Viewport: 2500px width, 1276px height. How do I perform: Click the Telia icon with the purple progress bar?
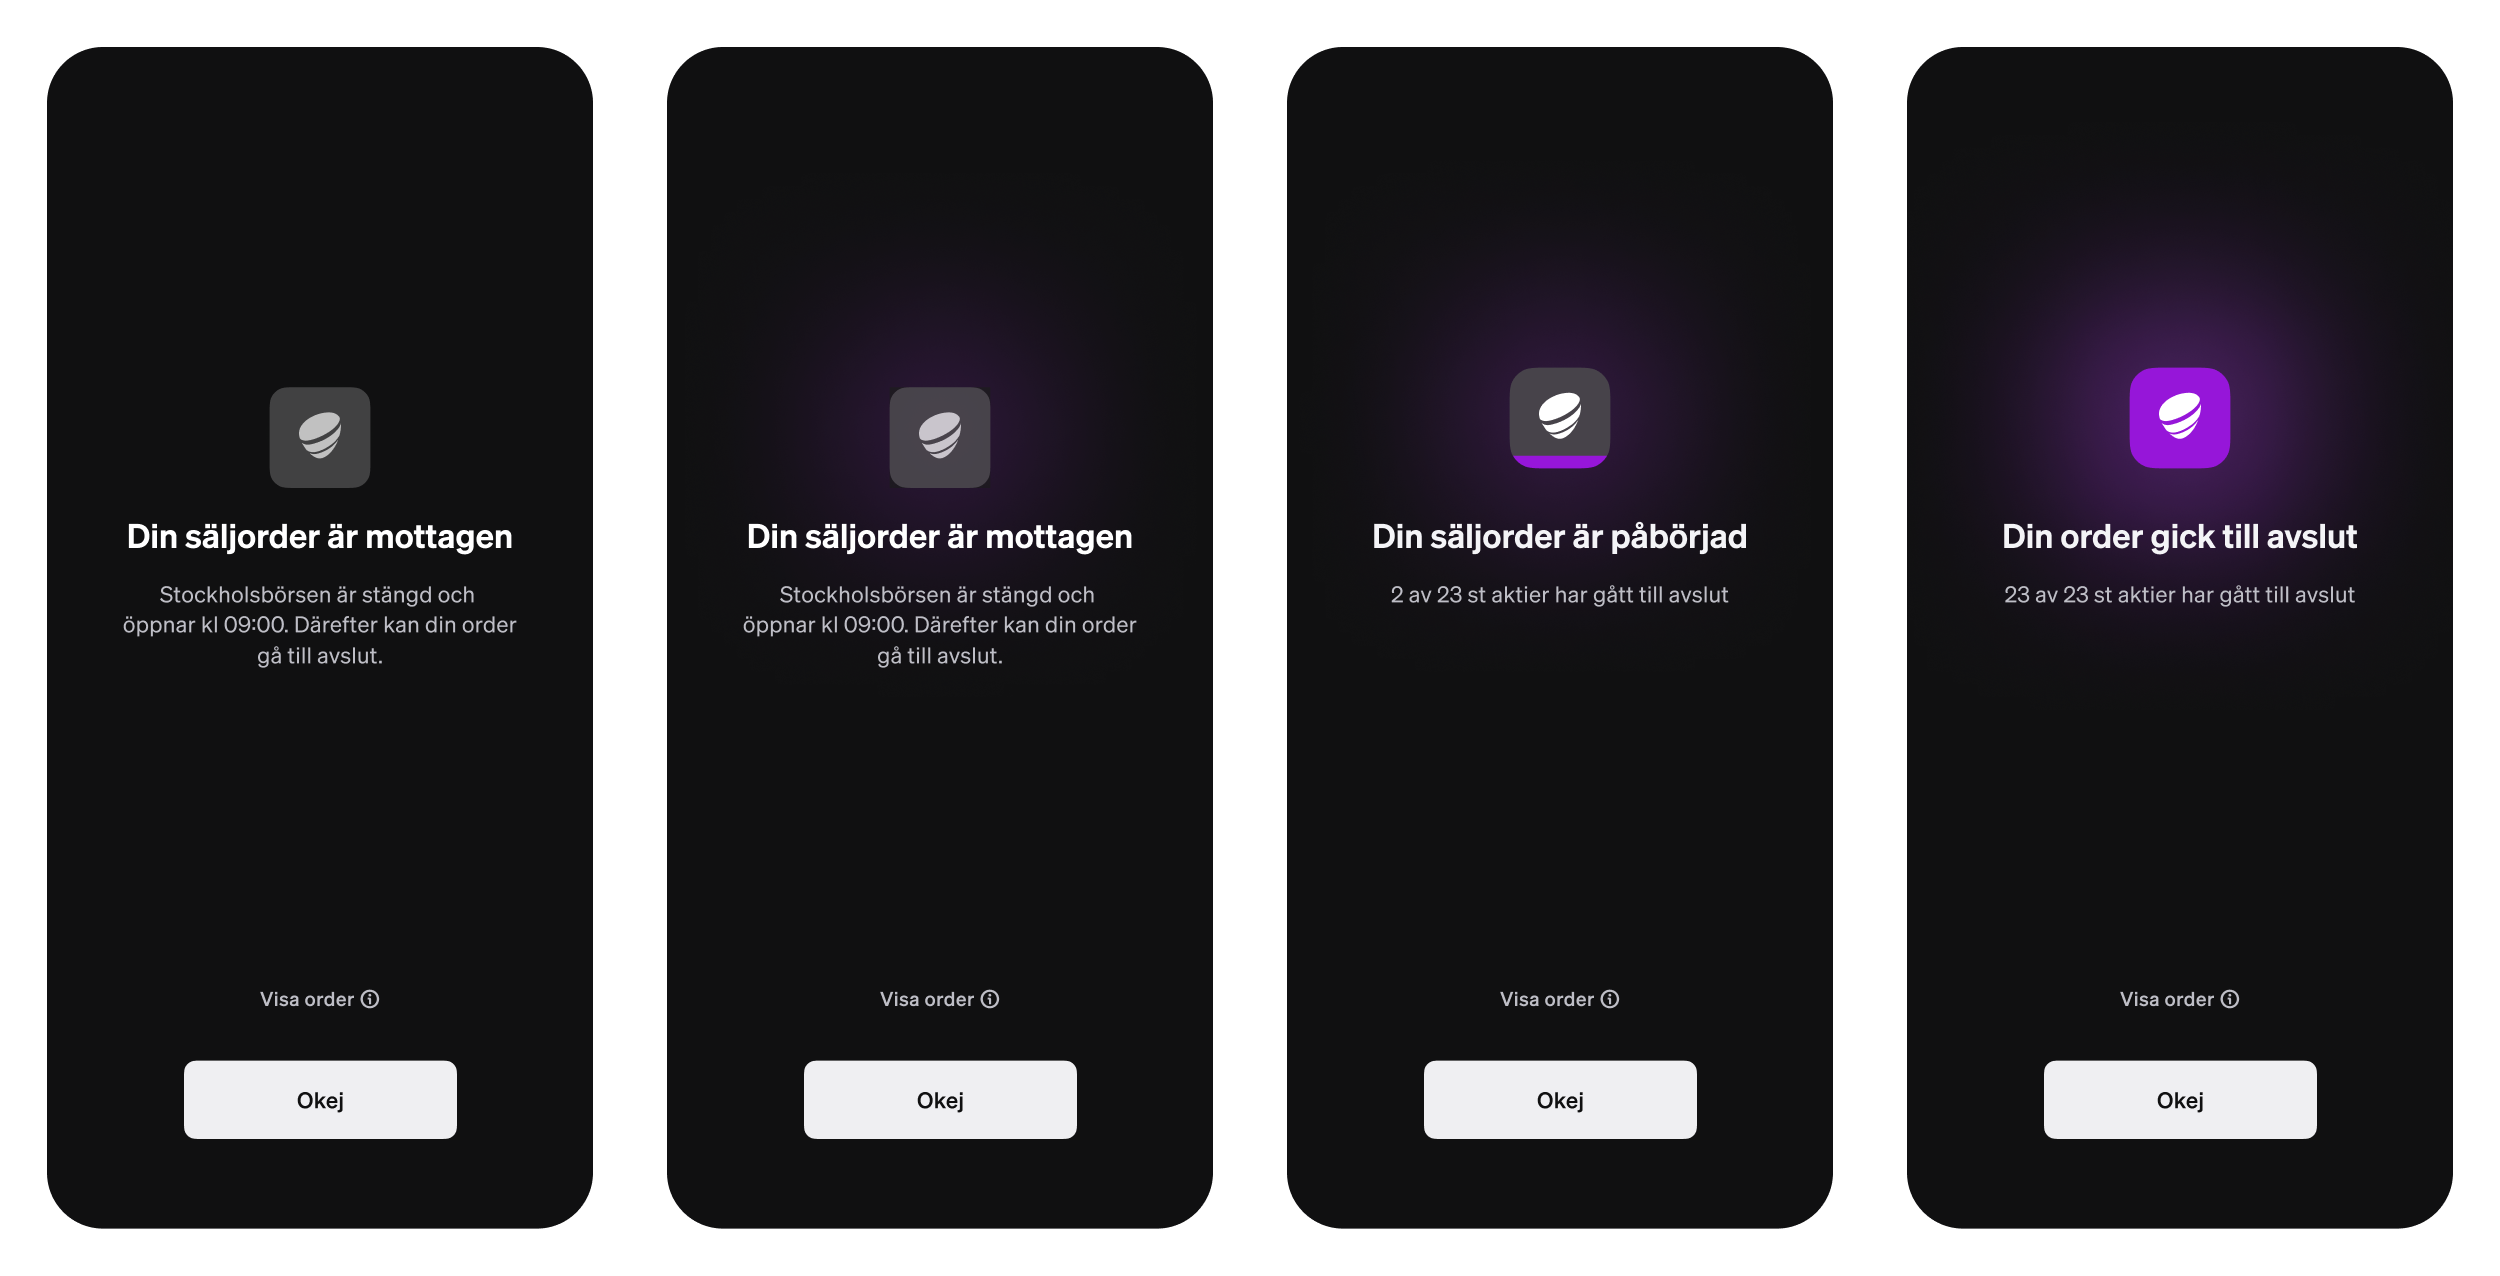1560,418
